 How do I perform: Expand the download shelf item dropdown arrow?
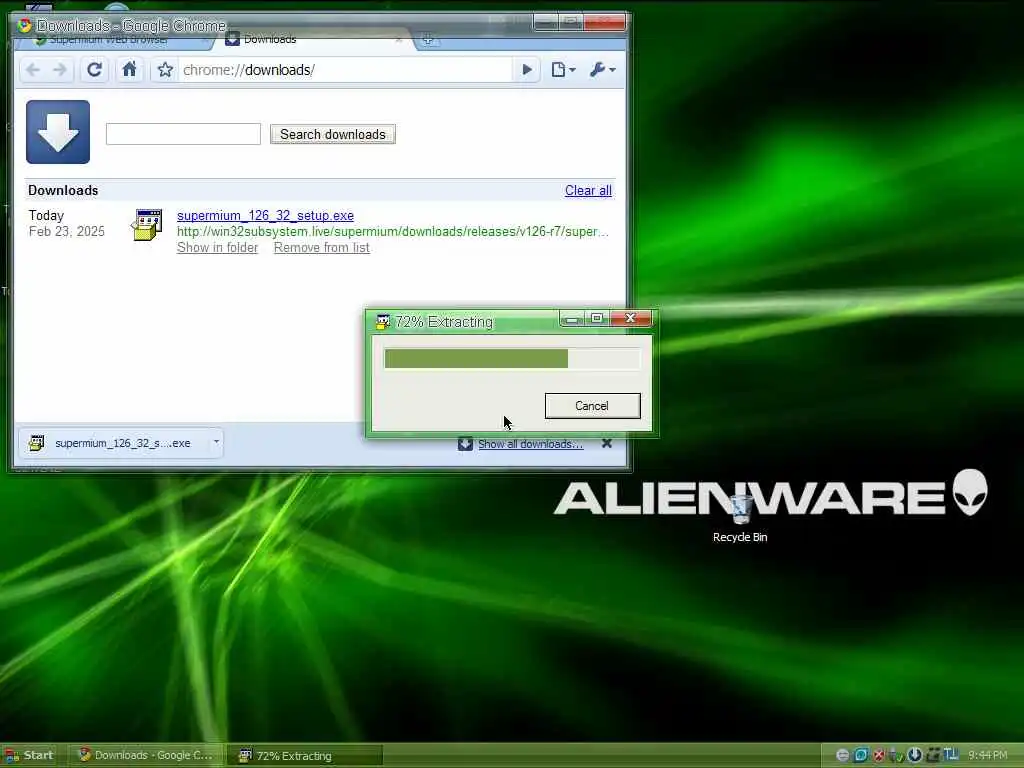tap(216, 442)
